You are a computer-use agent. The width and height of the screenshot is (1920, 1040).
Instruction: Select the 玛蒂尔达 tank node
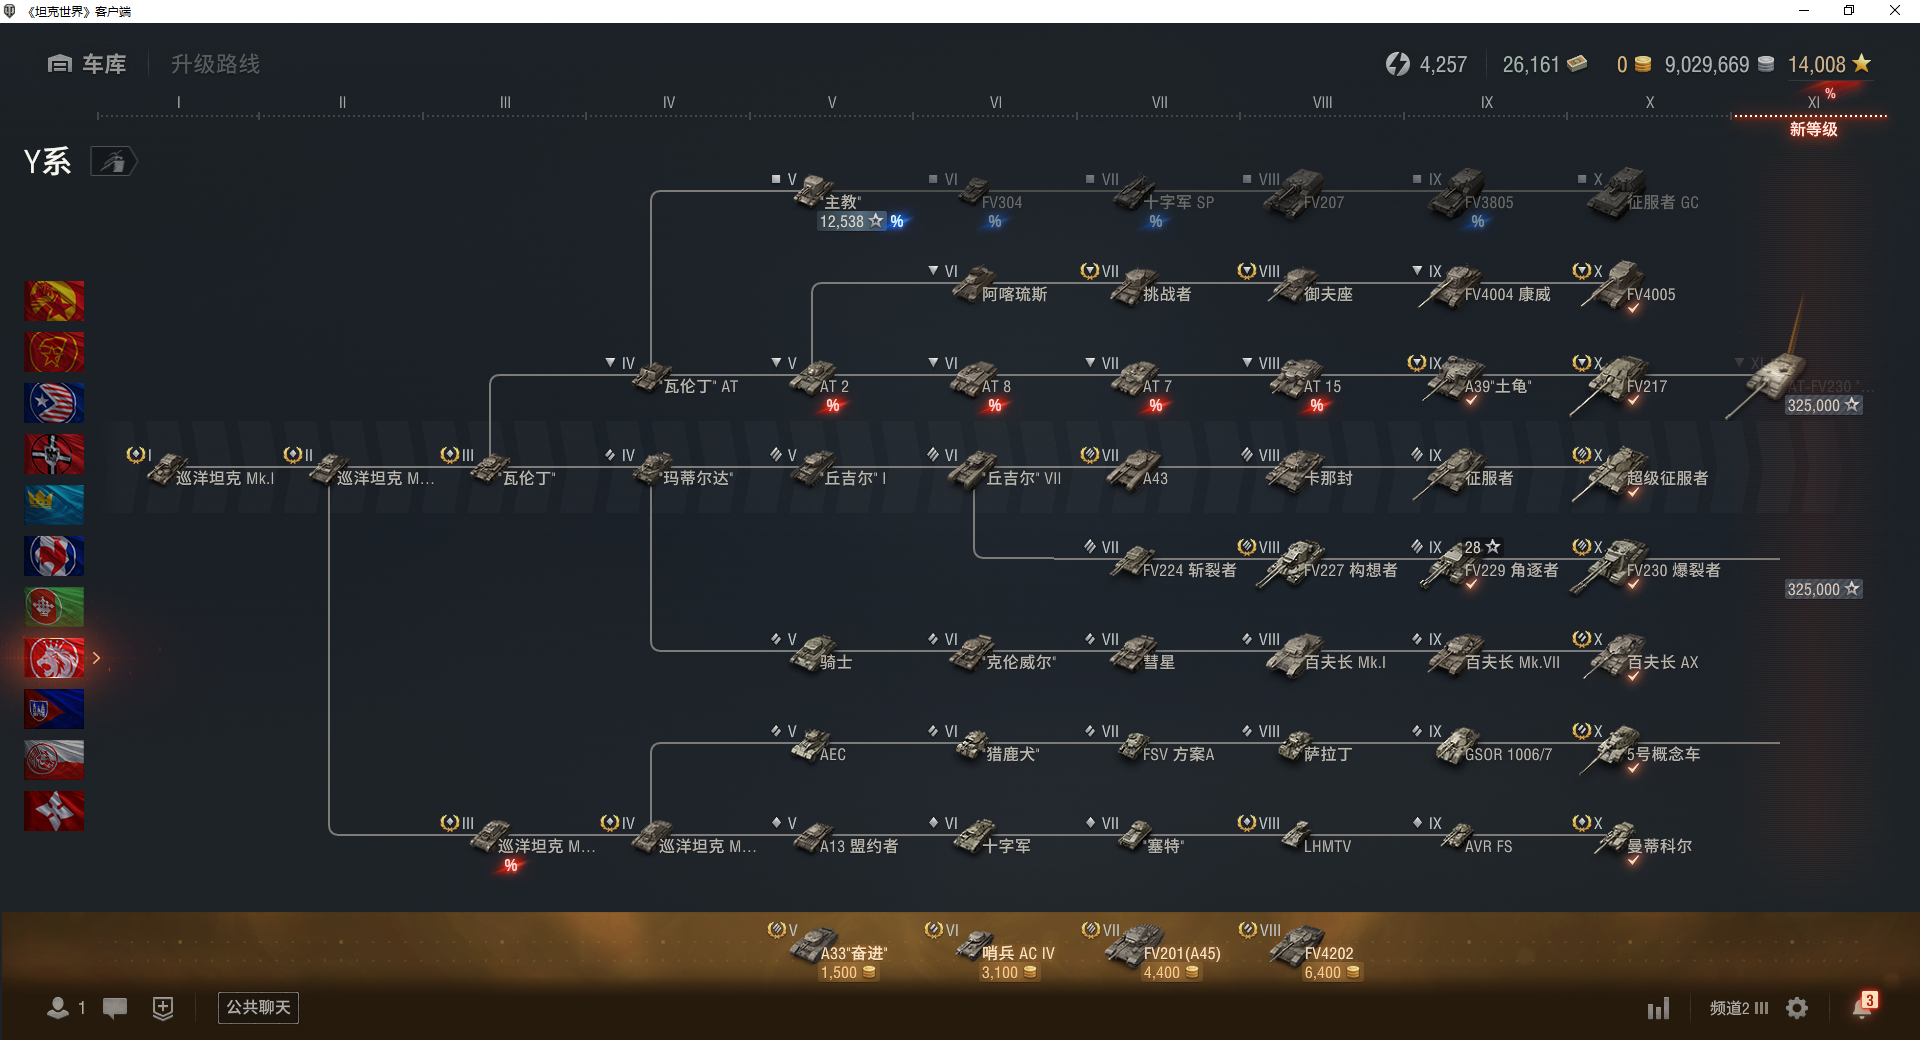[670, 470]
